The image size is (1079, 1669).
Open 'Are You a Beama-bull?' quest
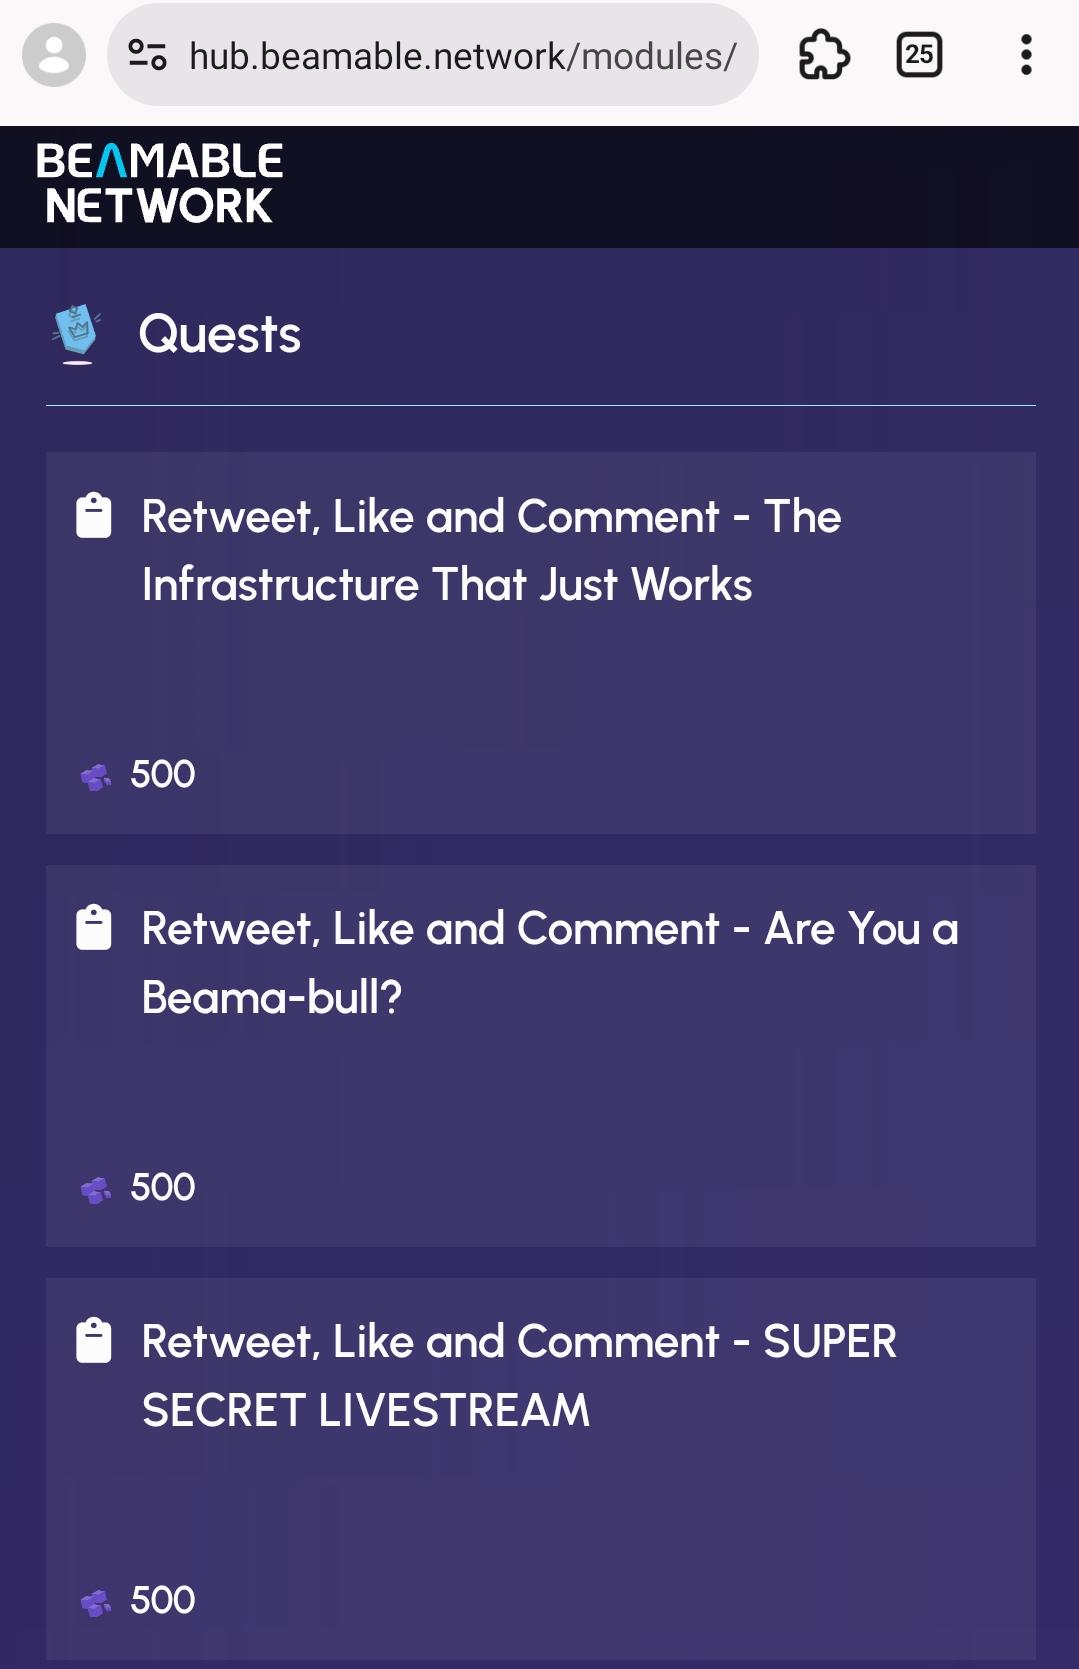pos(550,963)
